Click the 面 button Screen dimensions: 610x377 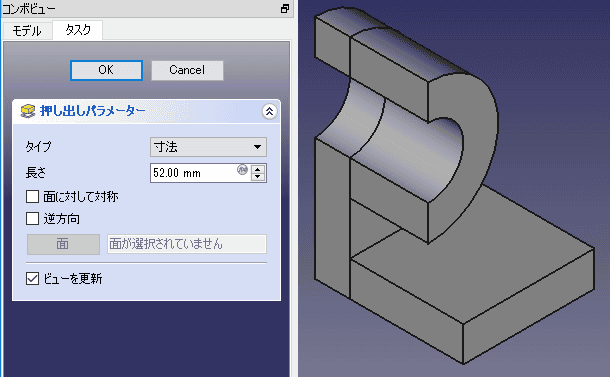click(x=63, y=244)
